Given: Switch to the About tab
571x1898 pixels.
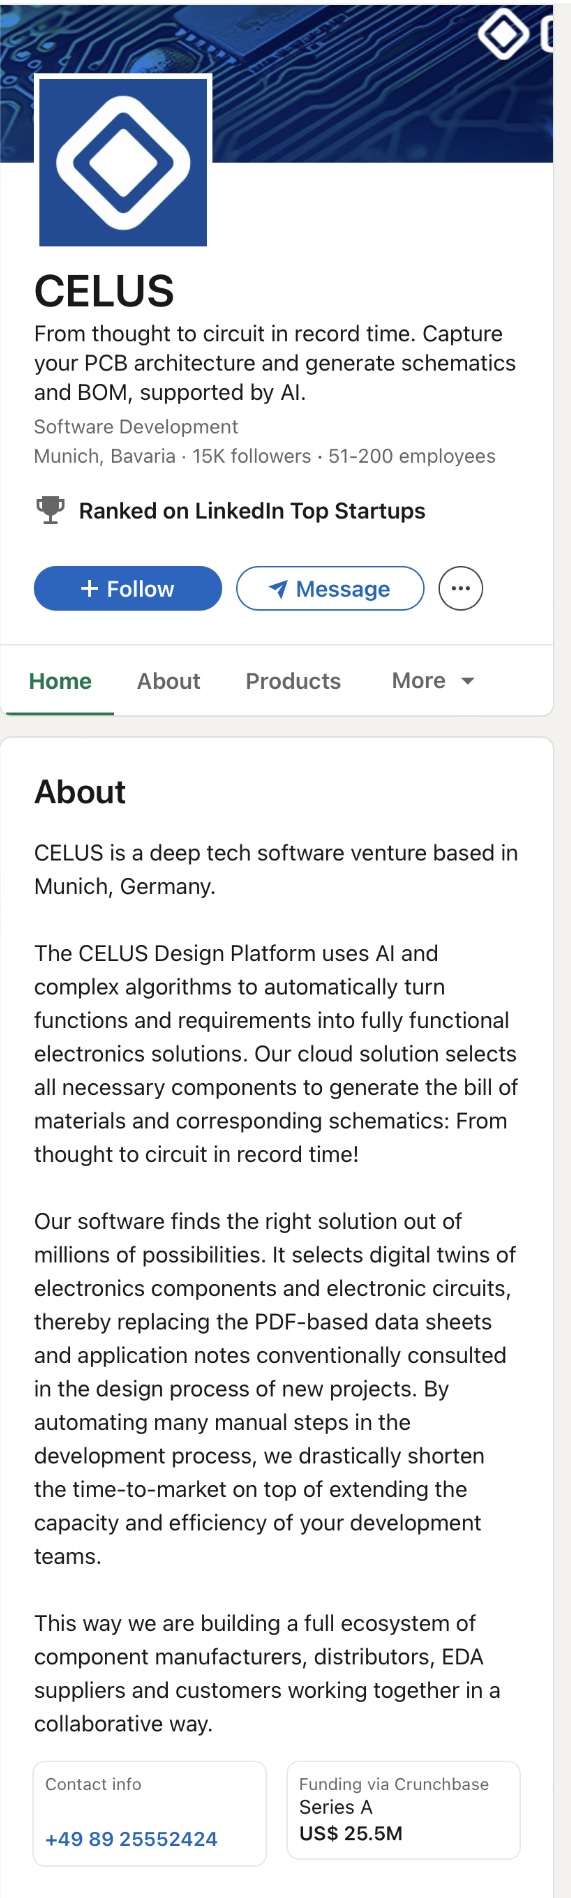Looking at the screenshot, I should coord(169,681).
